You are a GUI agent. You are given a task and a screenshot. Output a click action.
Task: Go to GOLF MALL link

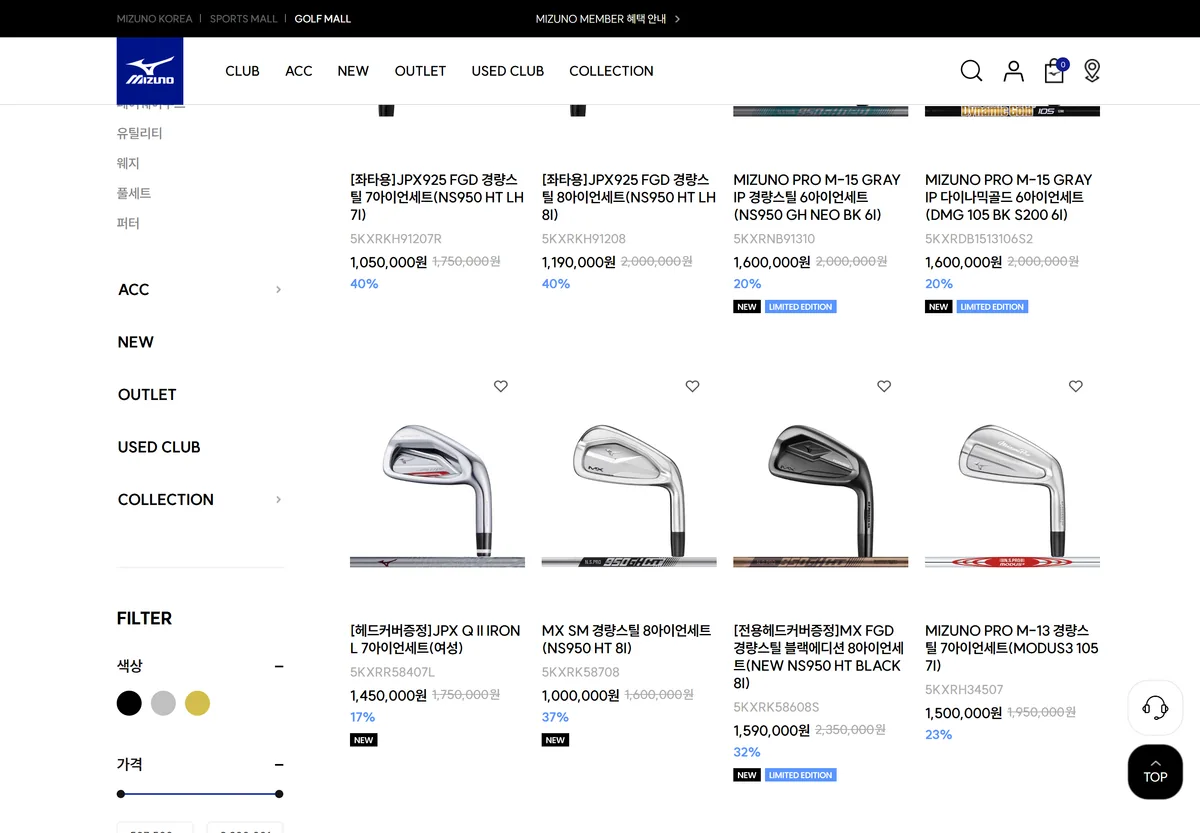[323, 19]
